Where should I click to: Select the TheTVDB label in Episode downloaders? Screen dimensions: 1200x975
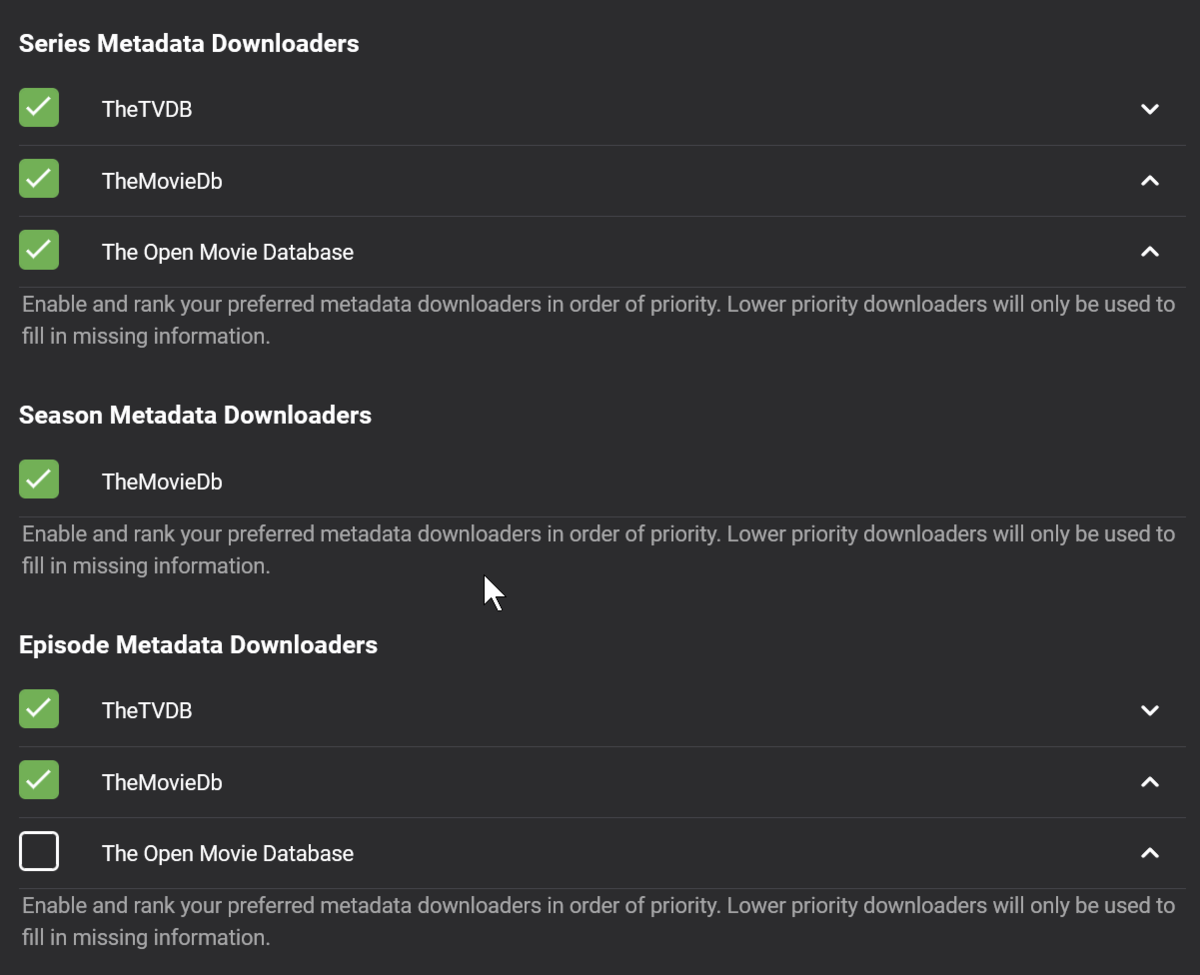[147, 710]
